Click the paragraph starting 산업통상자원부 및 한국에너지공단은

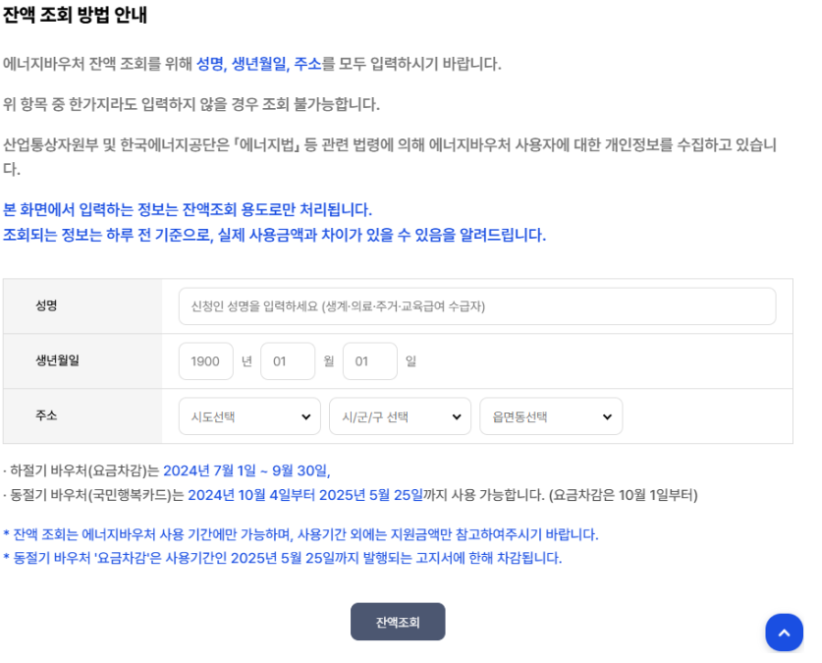click(390, 156)
